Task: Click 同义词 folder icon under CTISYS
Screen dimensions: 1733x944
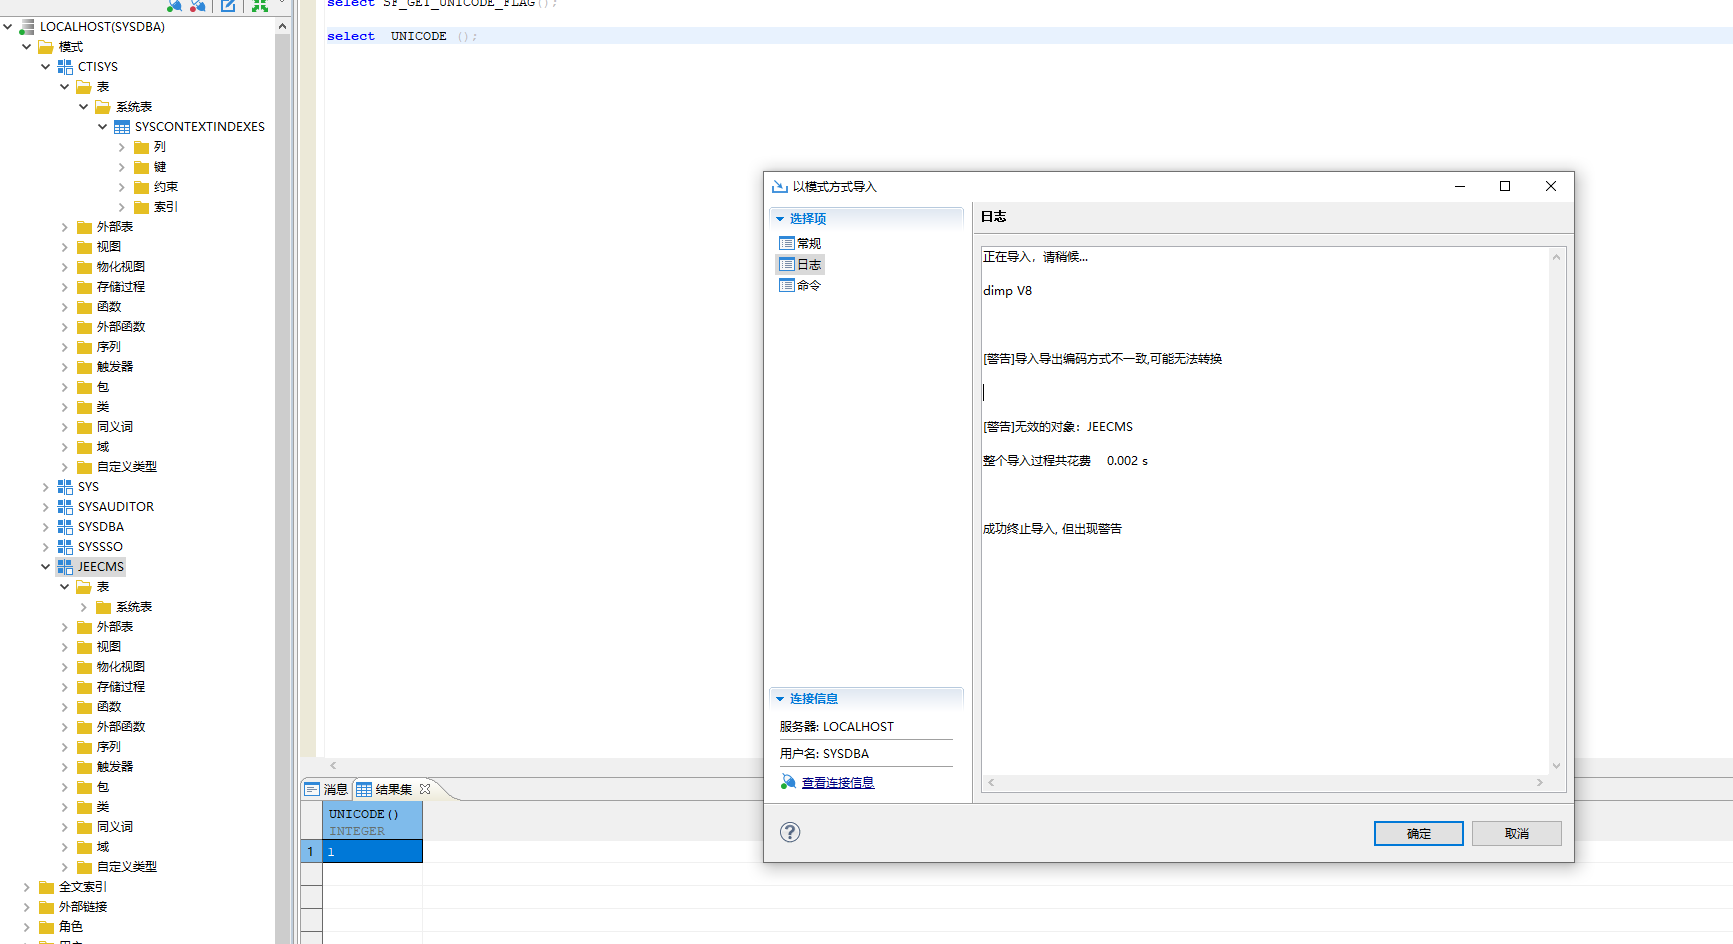Action: [84, 427]
